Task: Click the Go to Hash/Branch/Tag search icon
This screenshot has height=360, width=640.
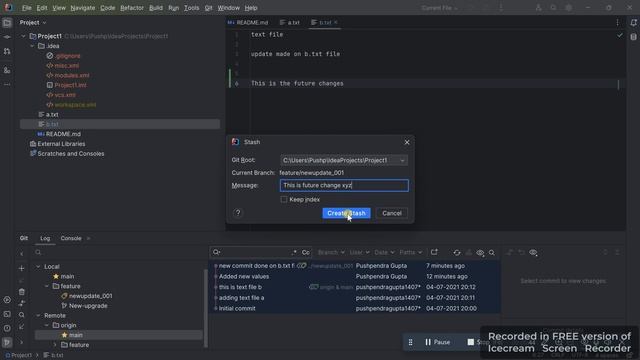Action: click(x=492, y=253)
